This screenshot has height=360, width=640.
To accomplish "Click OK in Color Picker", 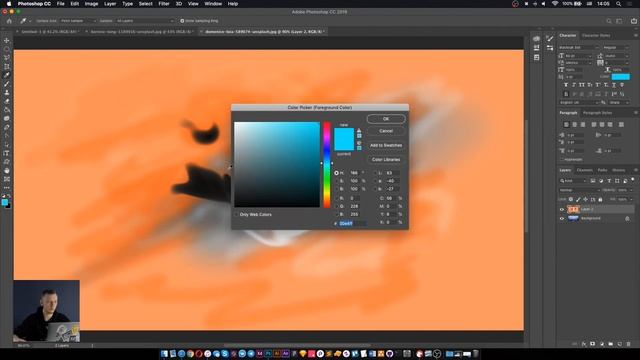I will coord(386,119).
